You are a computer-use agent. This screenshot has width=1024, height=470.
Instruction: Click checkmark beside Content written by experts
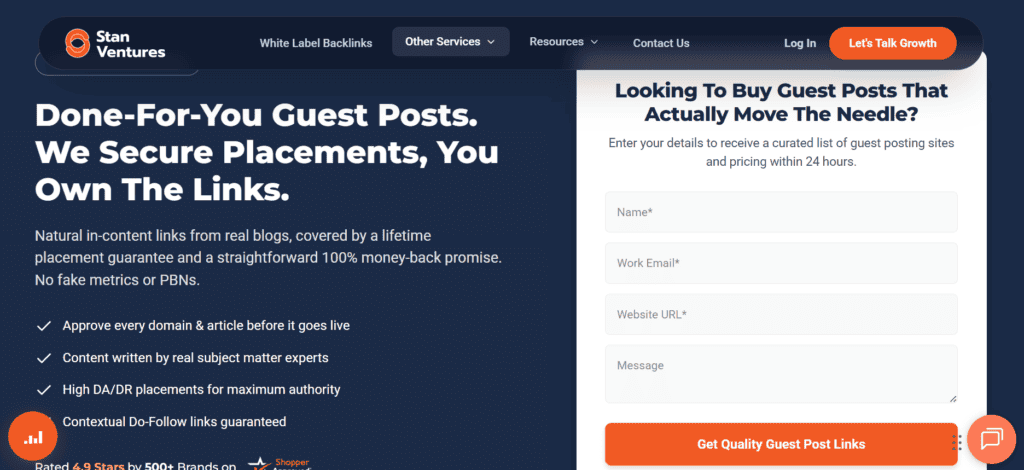pos(44,358)
